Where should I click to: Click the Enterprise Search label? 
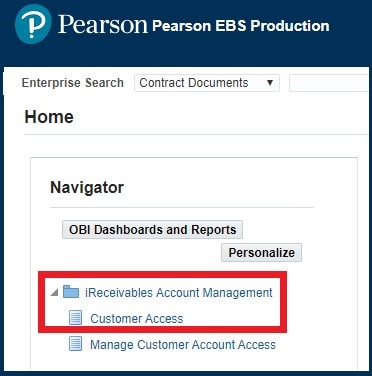[73, 83]
